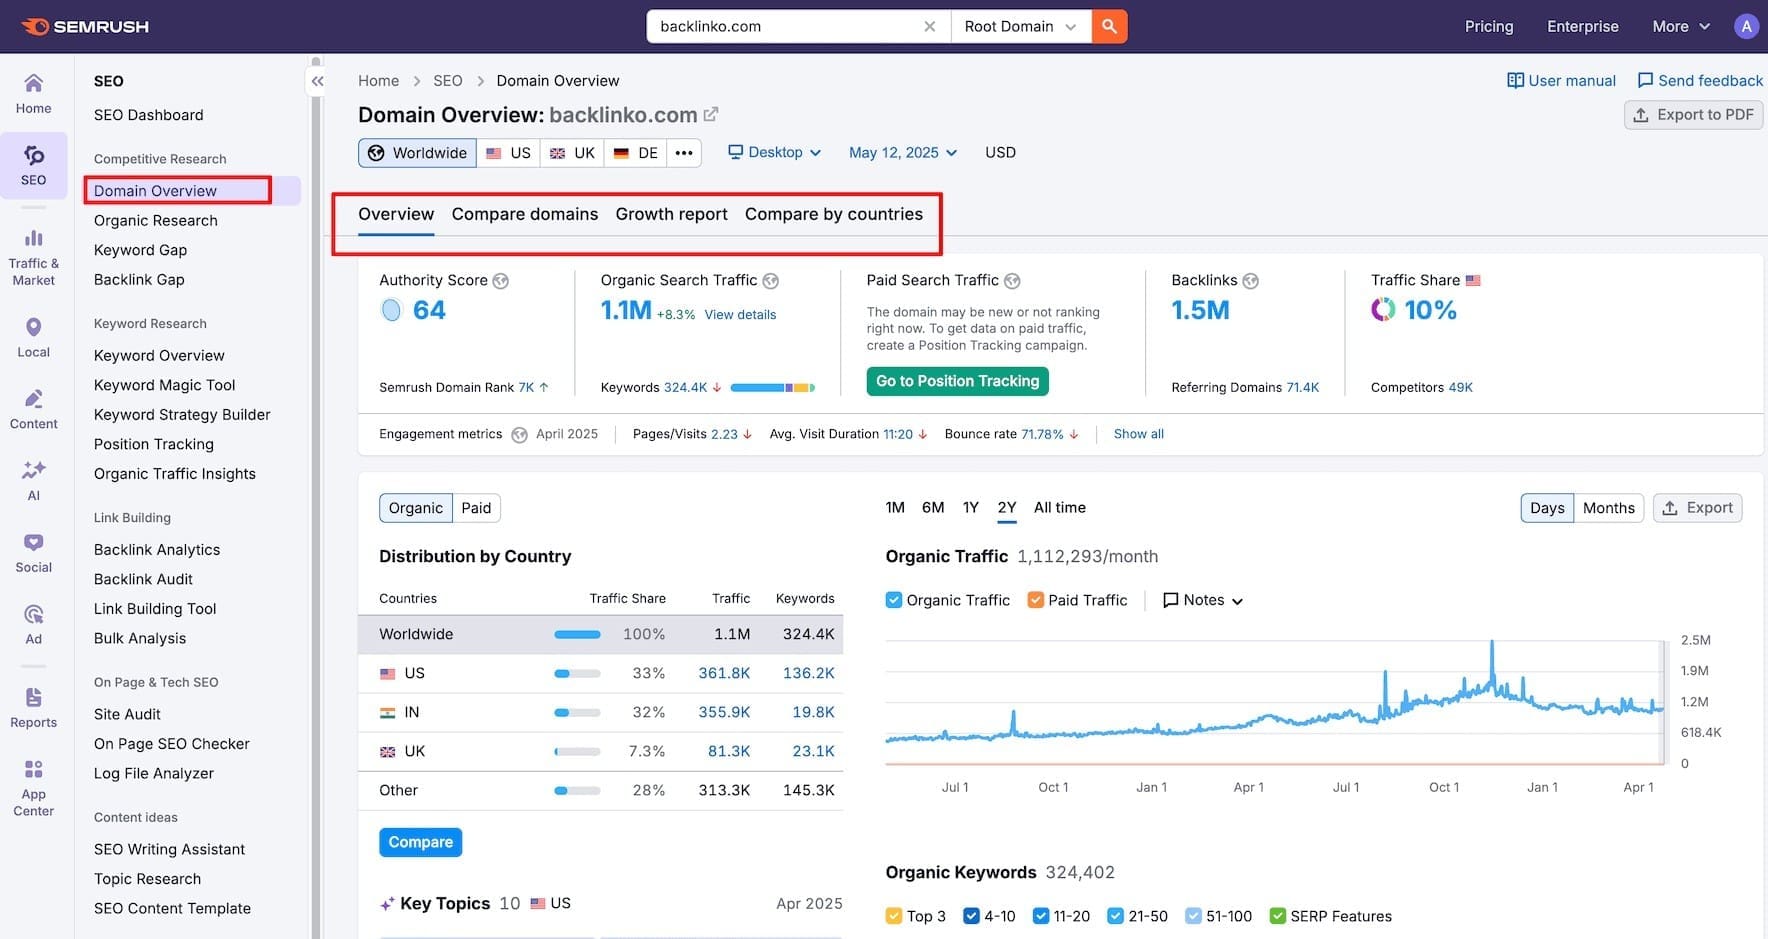Viewport: 1768px width, 939px height.
Task: Switch to the Growth report tab
Action: (x=671, y=214)
